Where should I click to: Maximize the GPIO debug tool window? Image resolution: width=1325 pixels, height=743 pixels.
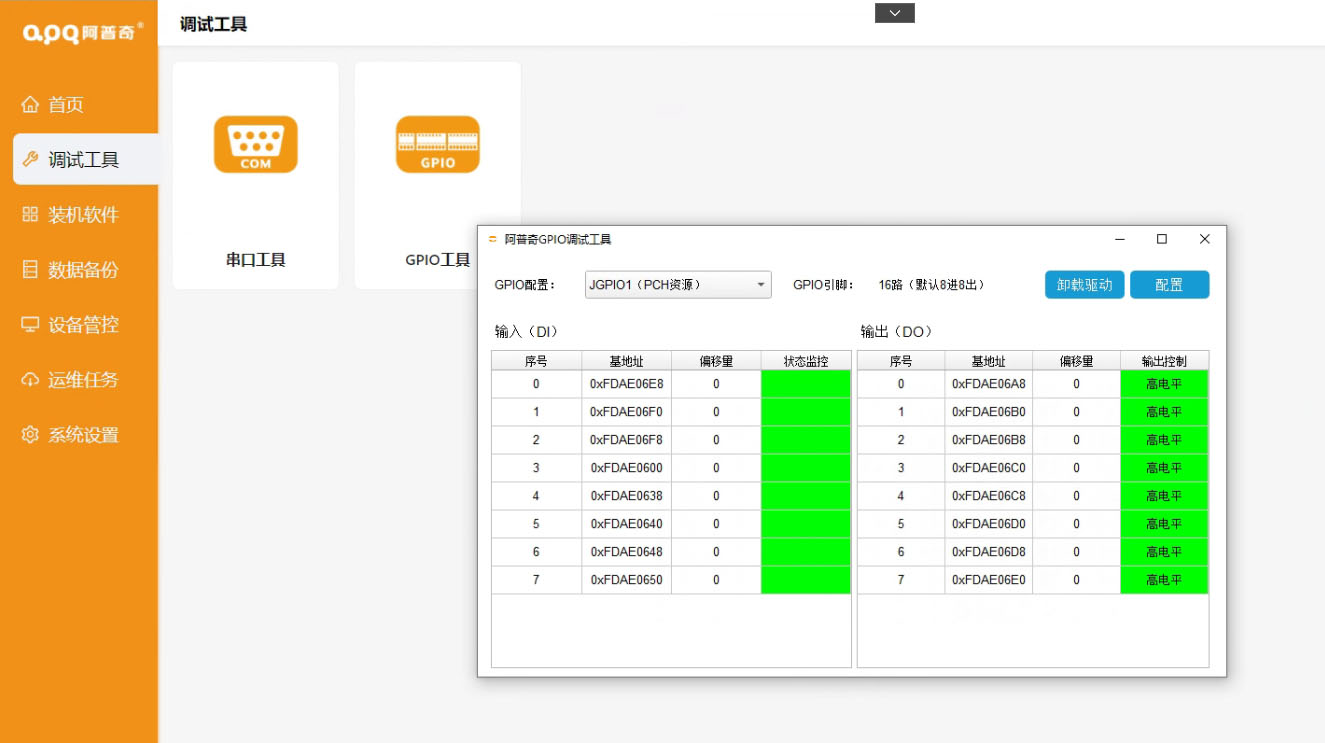click(x=1161, y=239)
